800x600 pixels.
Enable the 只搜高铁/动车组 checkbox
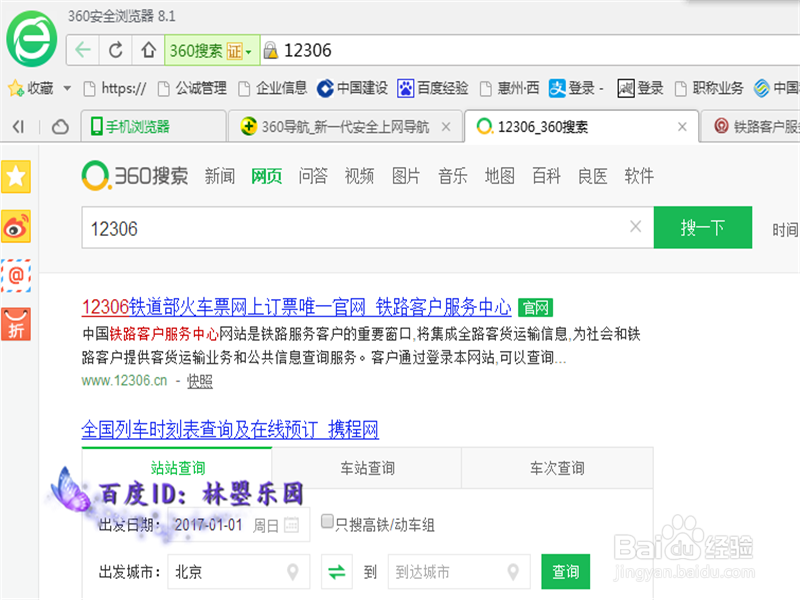click(x=327, y=521)
